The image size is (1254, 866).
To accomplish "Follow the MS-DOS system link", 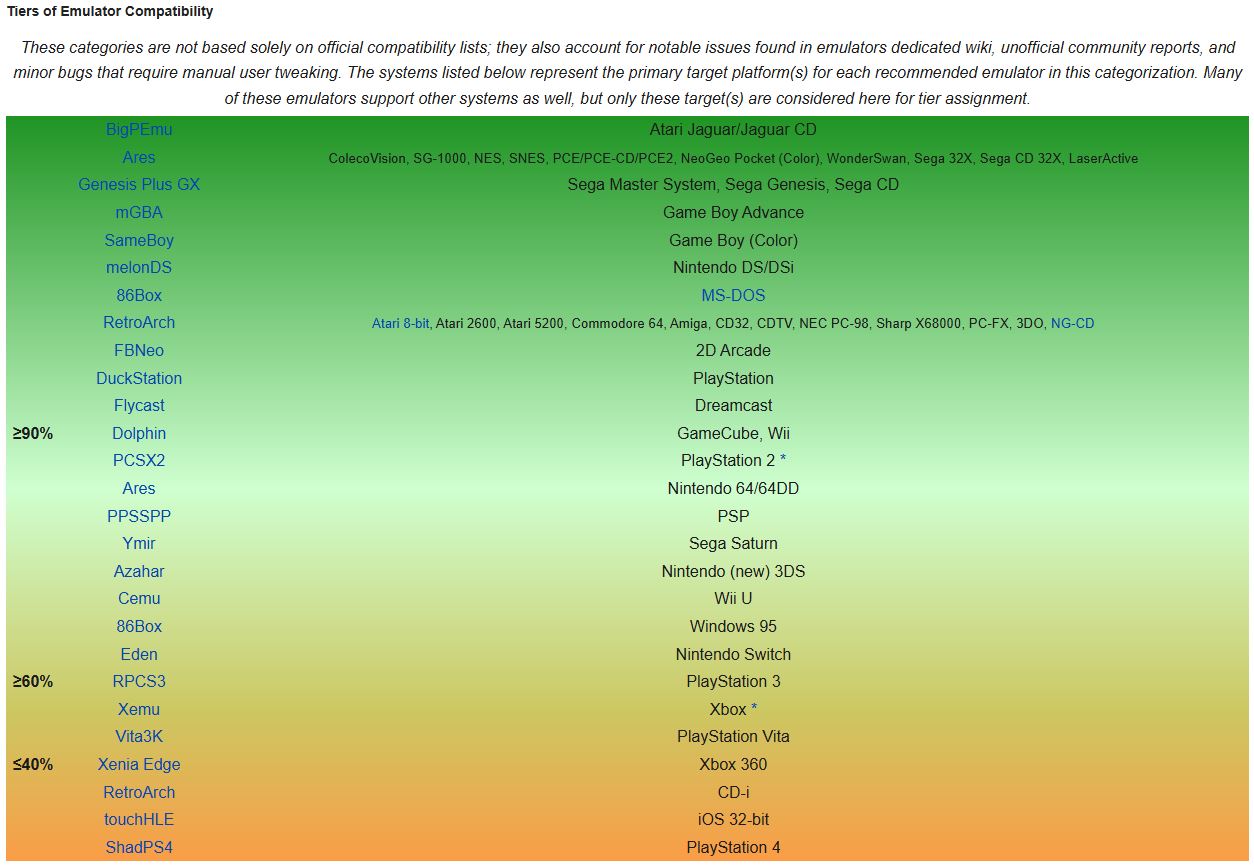I will 733,295.
